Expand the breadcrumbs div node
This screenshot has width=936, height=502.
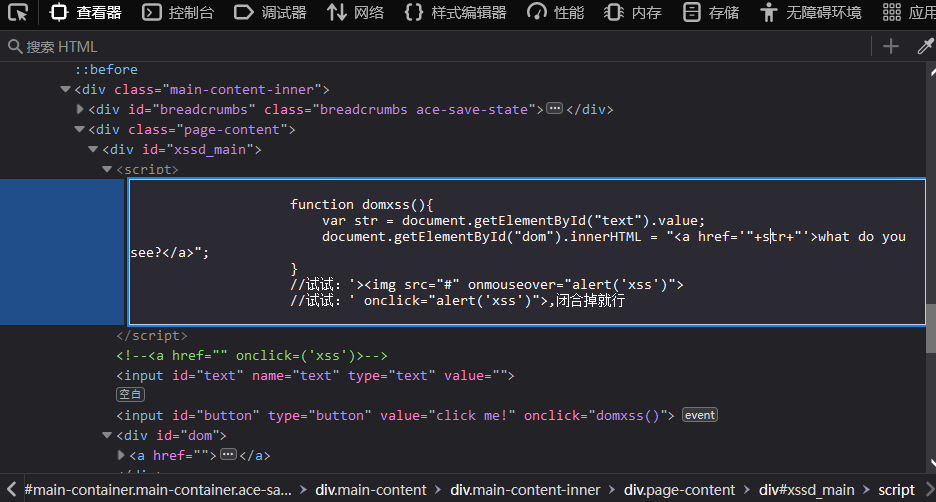coord(80,109)
